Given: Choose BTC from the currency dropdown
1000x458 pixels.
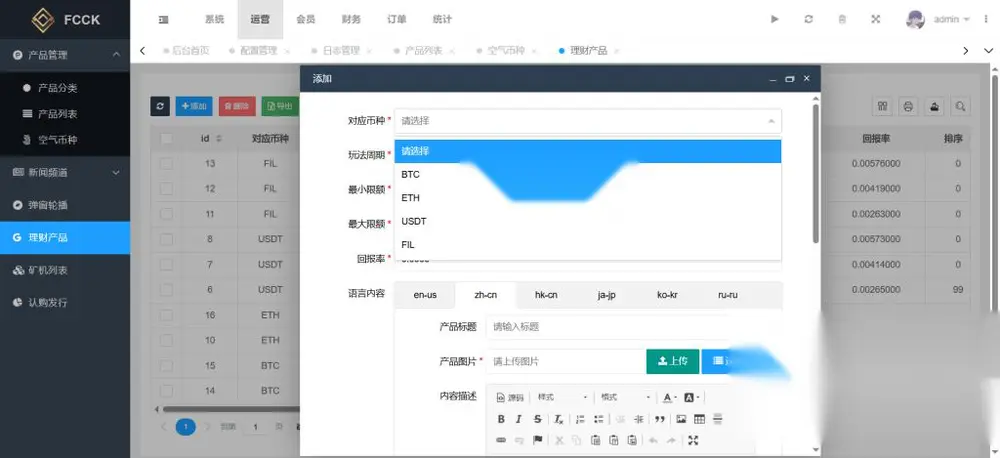Looking at the screenshot, I should pos(587,174).
